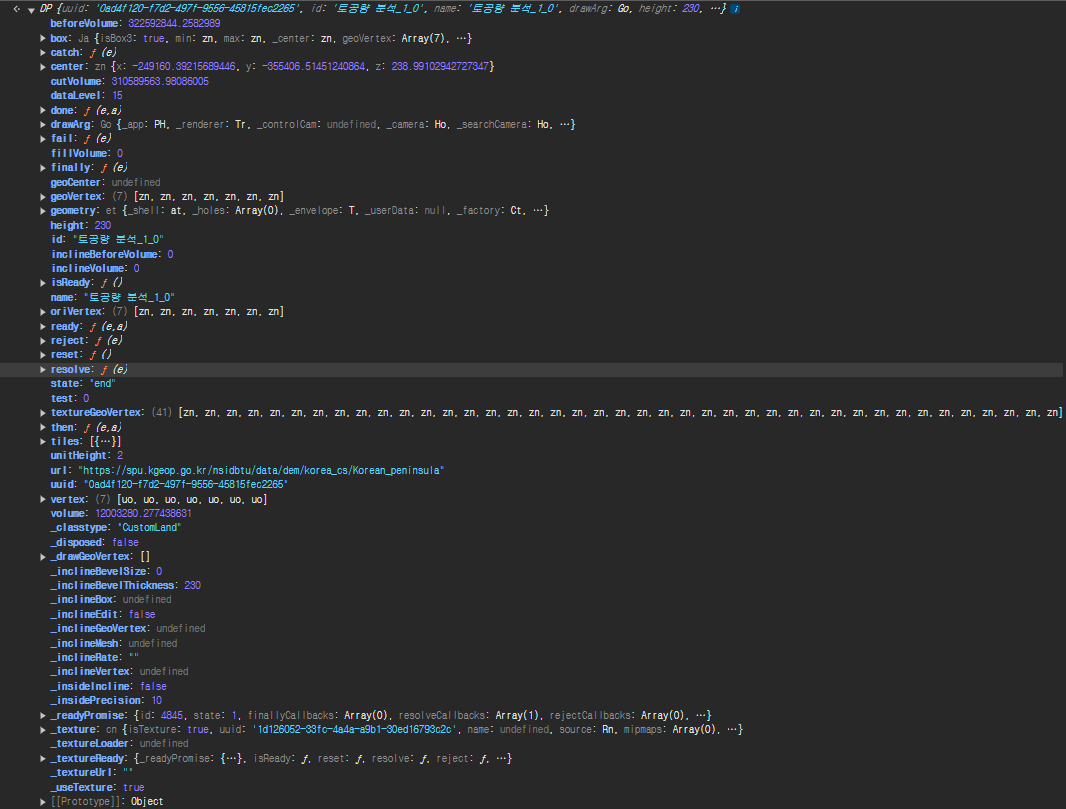1066x809 pixels.
Task: Expand the vertex array
Action: 43,499
